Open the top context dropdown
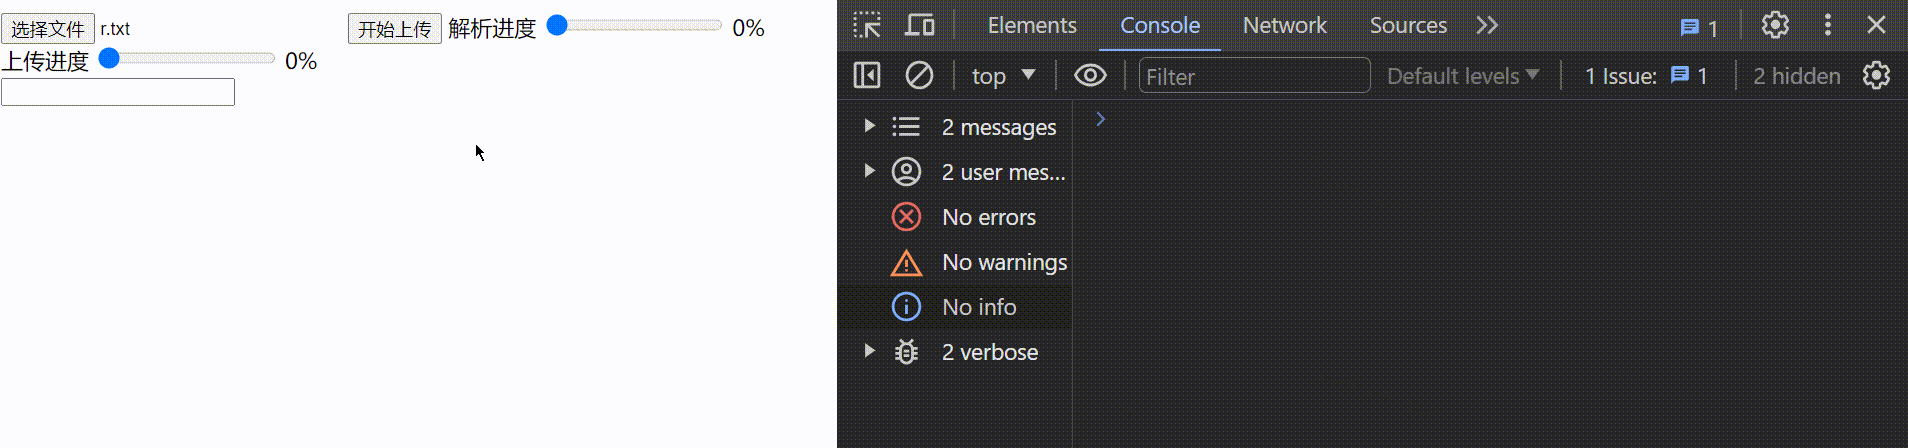1908x448 pixels. pos(1003,76)
